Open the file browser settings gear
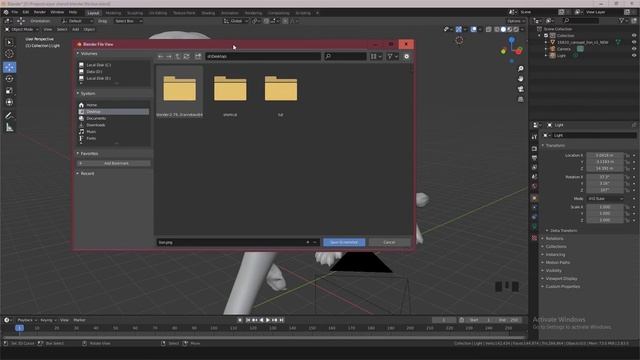640x360 pixels. pos(407,56)
